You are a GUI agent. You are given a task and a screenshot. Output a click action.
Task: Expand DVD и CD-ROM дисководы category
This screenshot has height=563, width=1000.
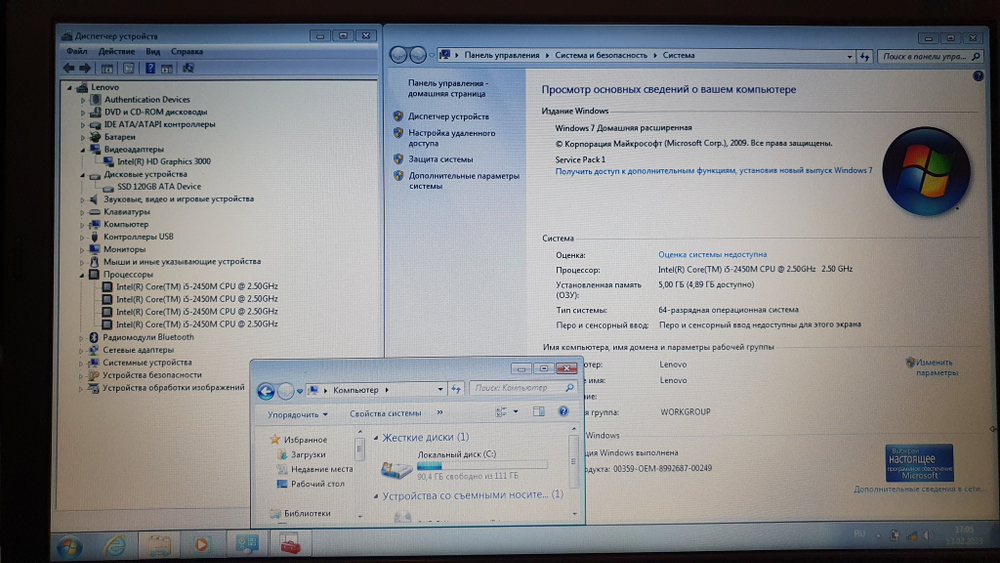83,112
